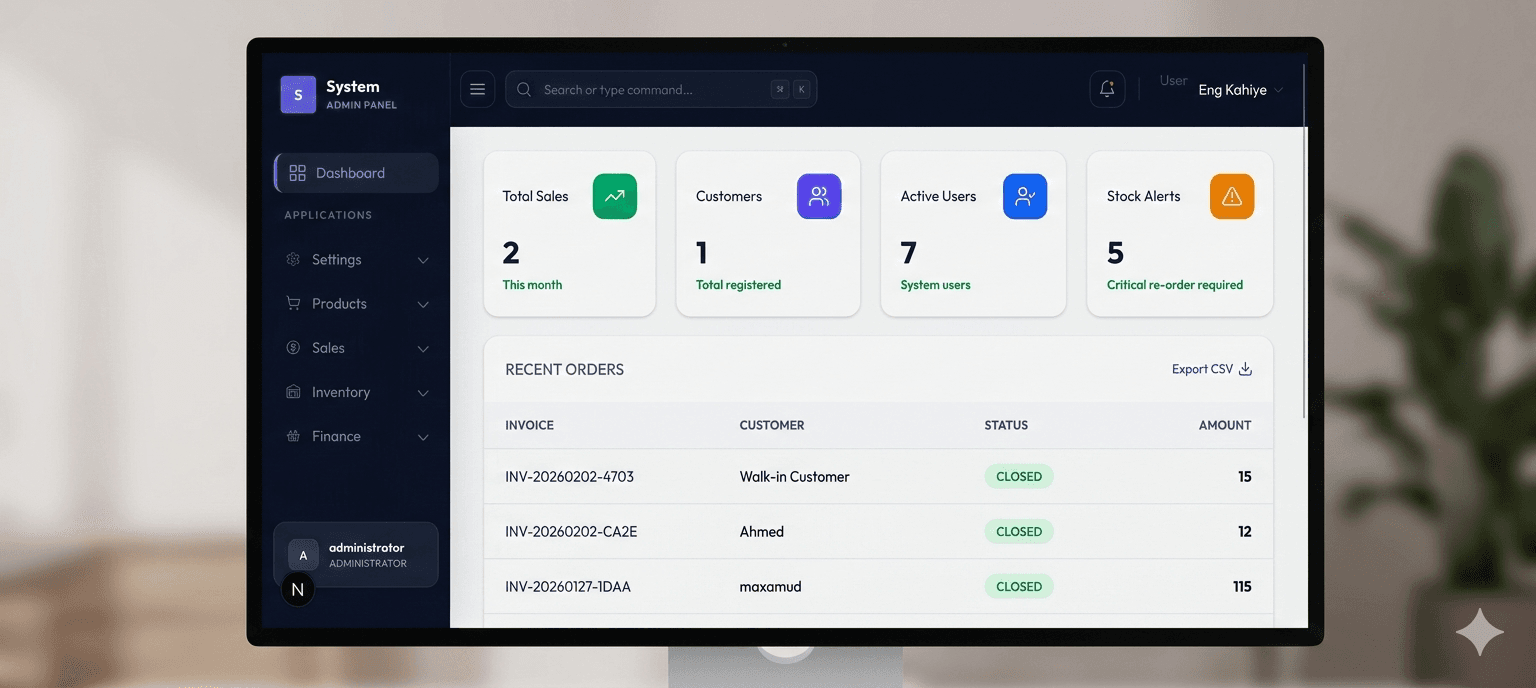
Task: Click the Active Users icon
Action: coord(1025,196)
